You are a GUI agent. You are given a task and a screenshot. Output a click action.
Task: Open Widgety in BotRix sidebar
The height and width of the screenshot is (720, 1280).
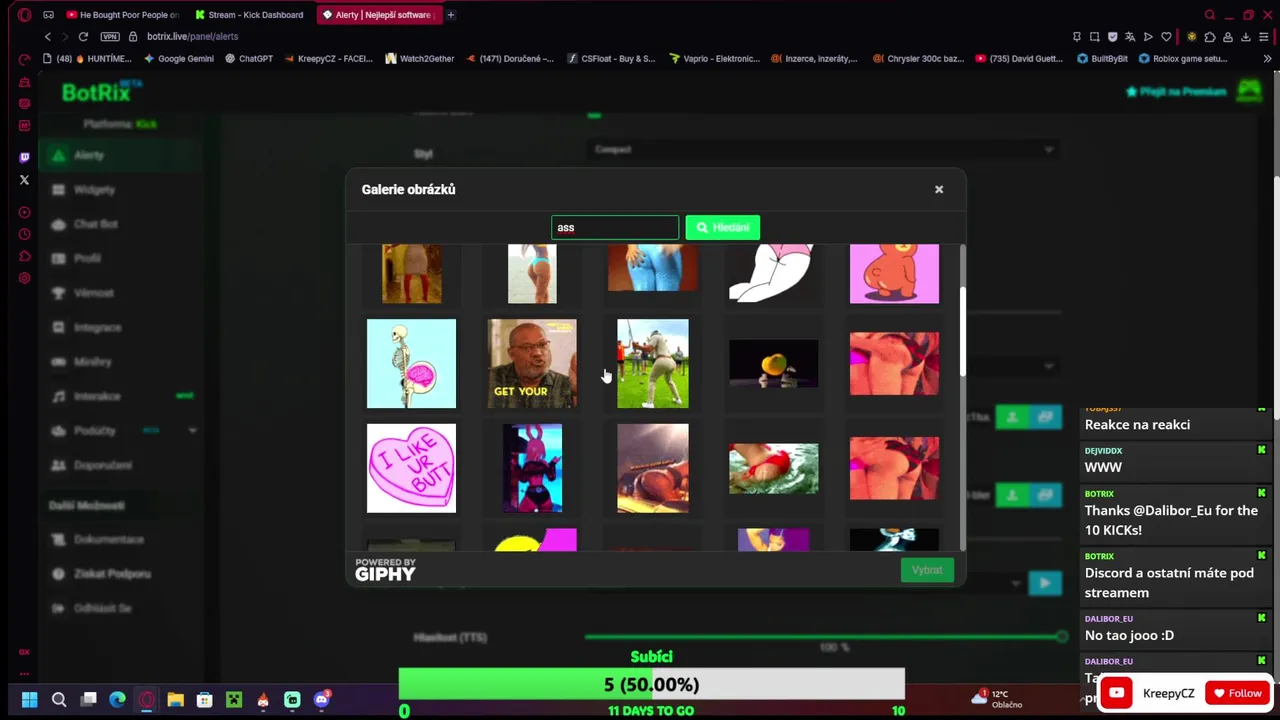click(94, 189)
